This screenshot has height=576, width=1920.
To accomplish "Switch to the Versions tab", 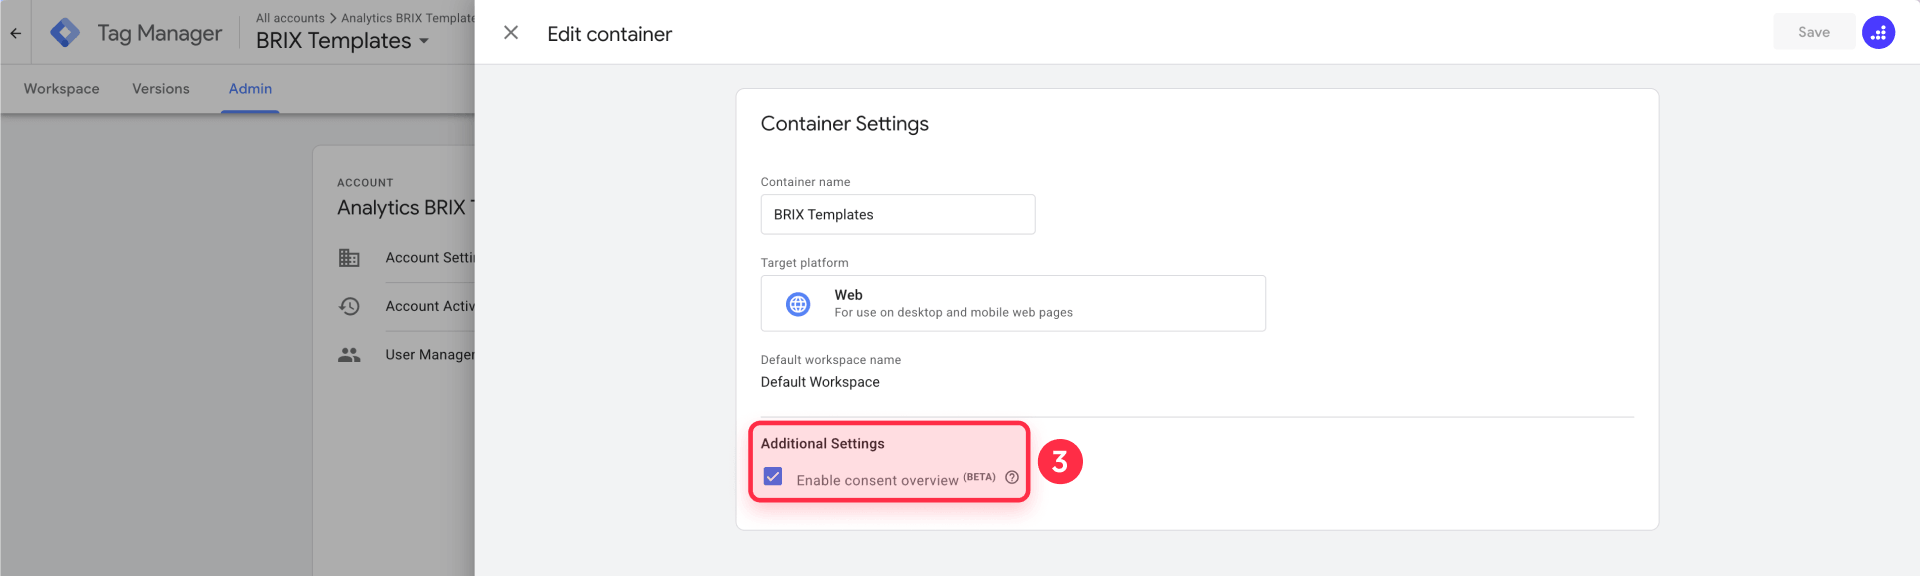I will click(x=161, y=89).
